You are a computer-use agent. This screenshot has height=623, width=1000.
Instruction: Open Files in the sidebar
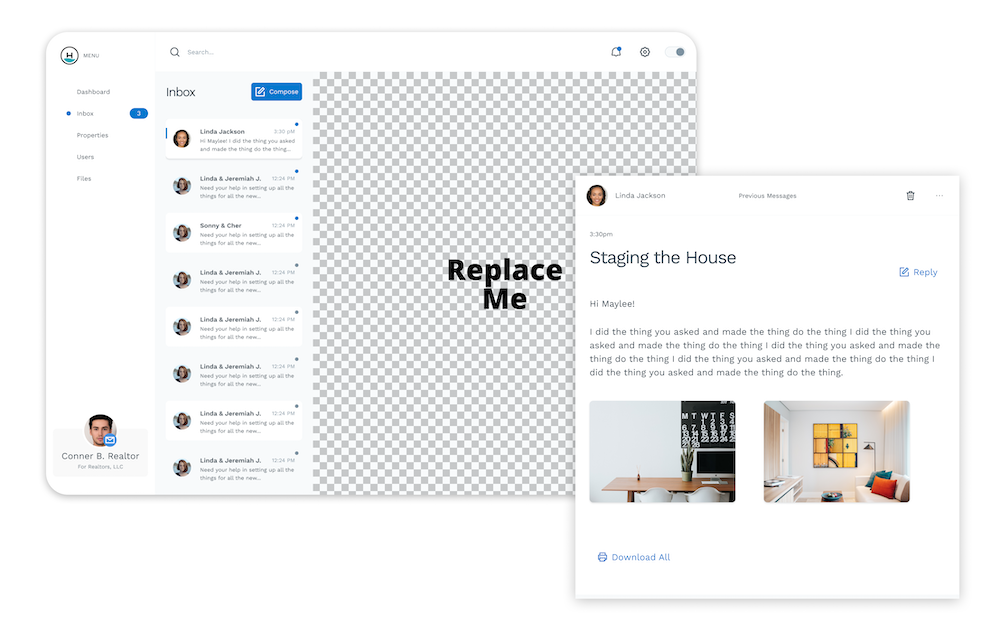(84, 179)
